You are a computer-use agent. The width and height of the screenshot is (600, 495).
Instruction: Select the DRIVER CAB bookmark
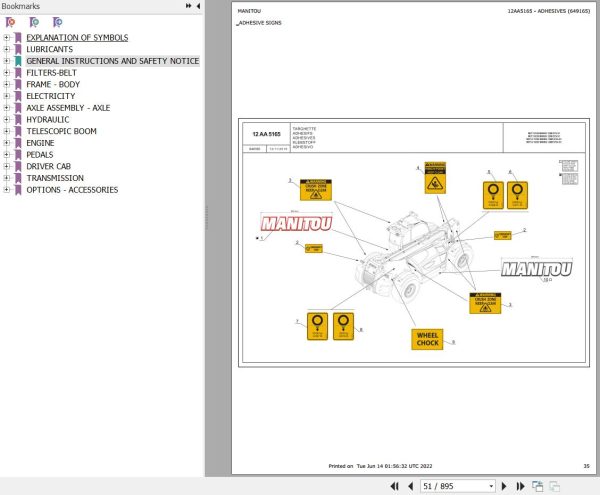[x=48, y=166]
